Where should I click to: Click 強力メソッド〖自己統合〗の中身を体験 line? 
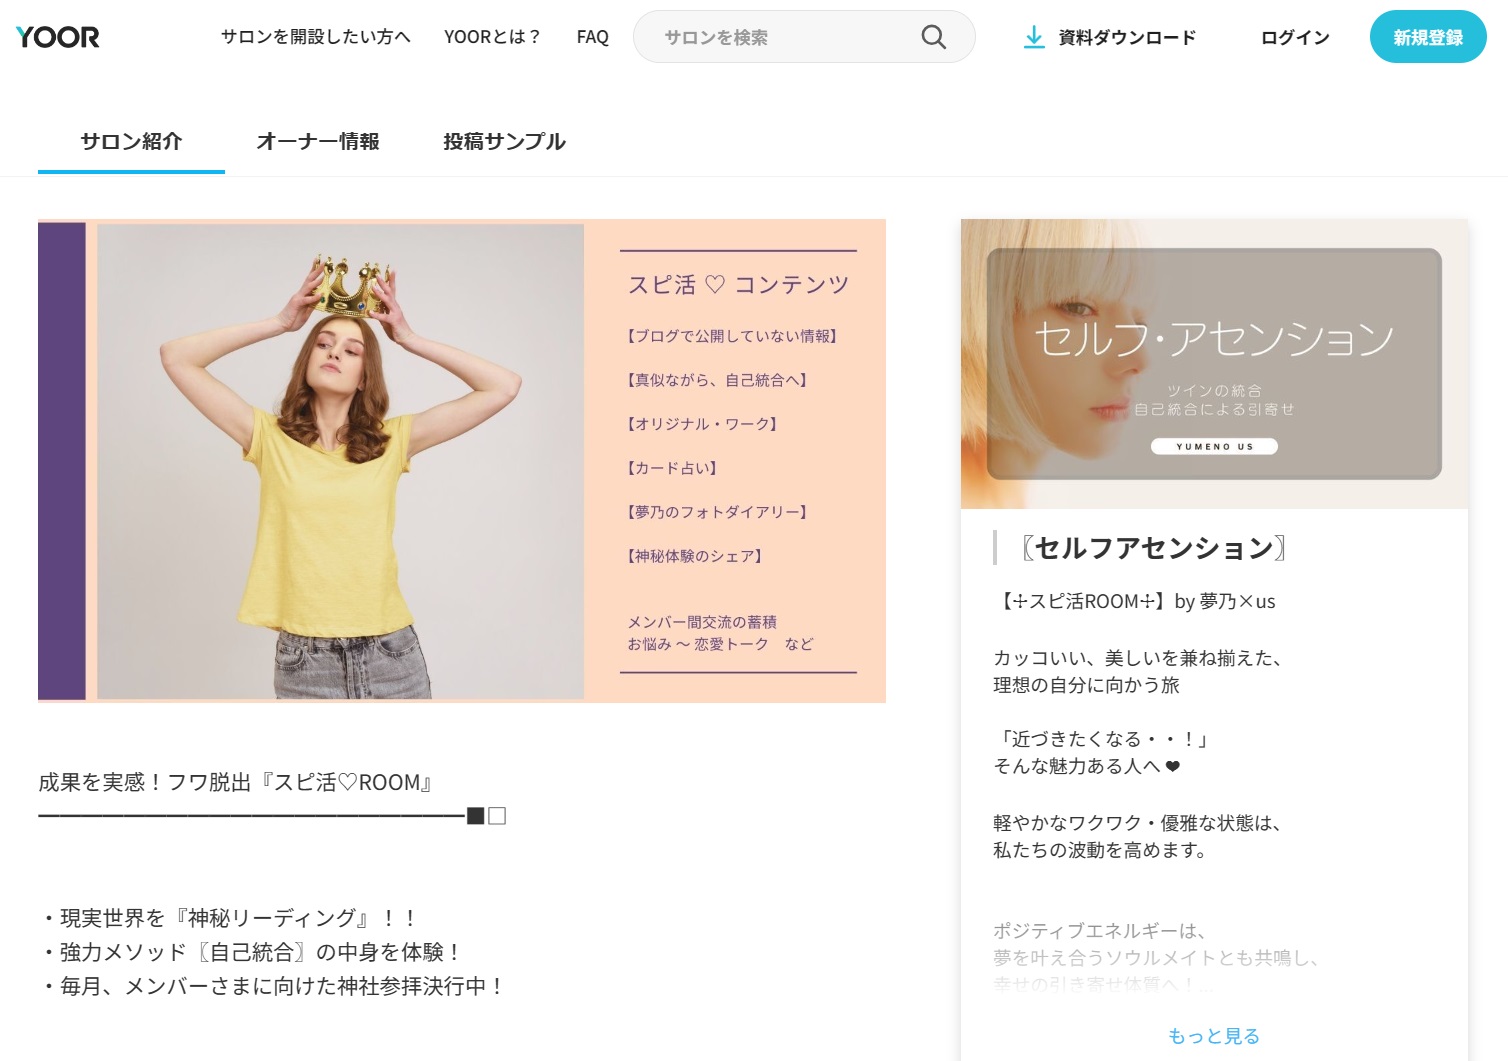[x=250, y=952]
